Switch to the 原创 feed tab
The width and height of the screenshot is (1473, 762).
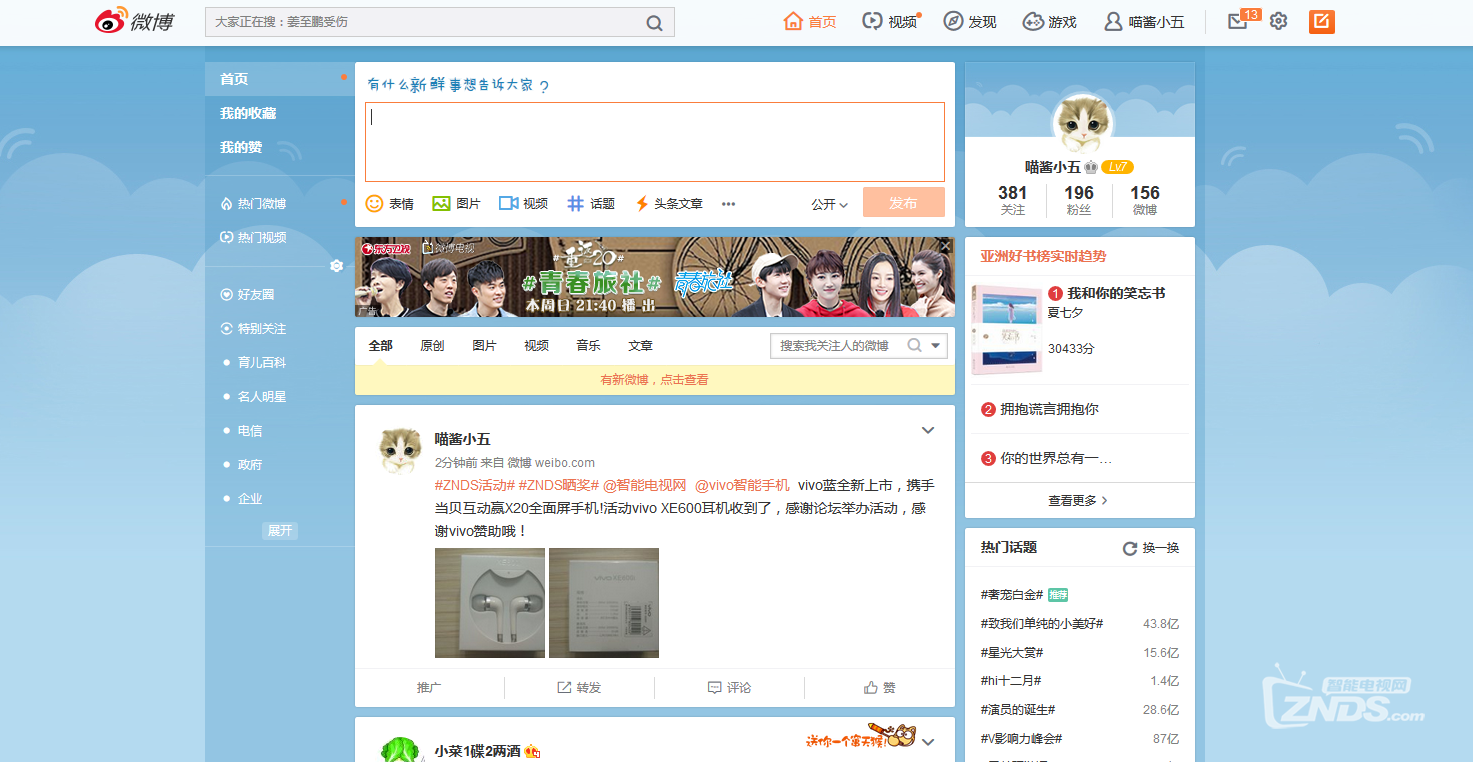click(x=432, y=346)
